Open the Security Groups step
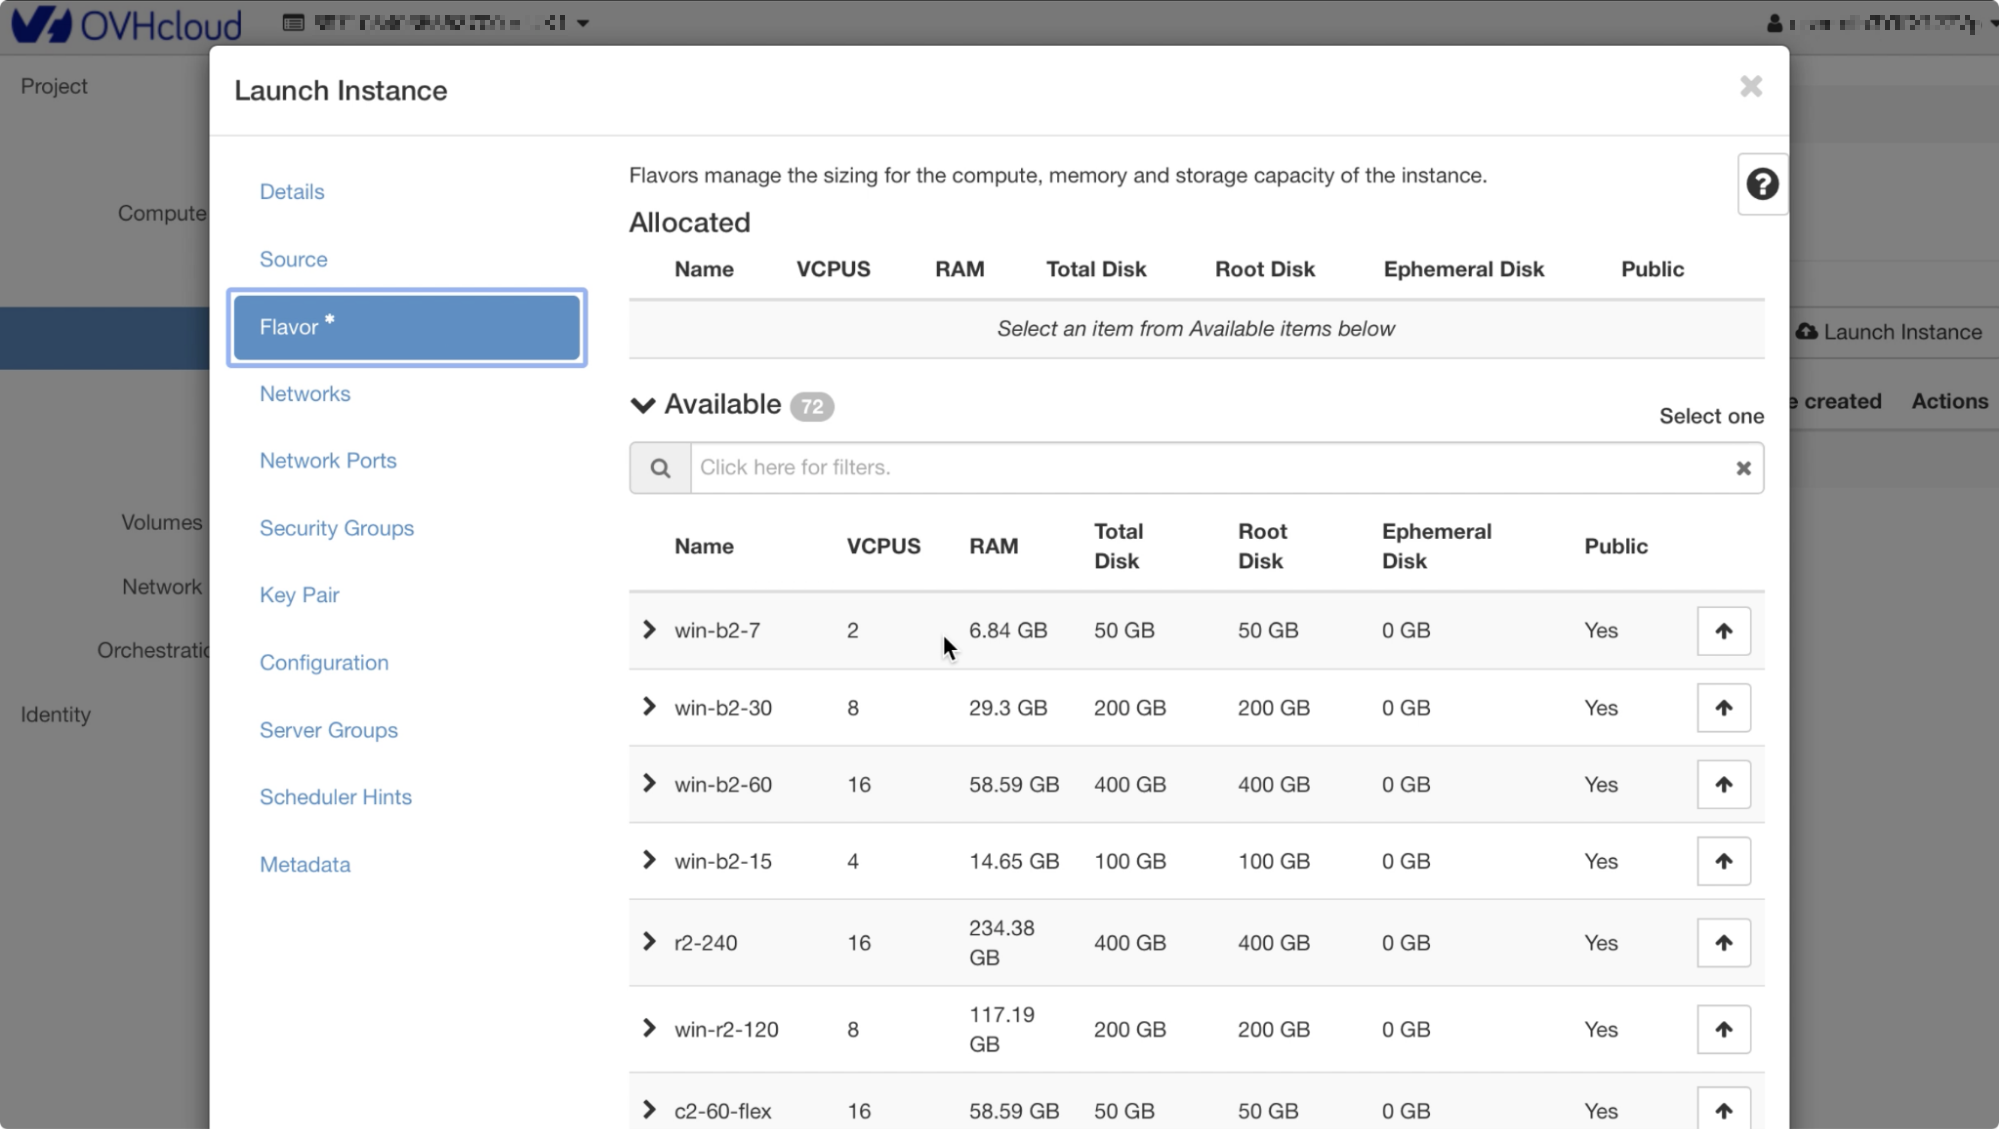The image size is (1999, 1130). tap(336, 528)
